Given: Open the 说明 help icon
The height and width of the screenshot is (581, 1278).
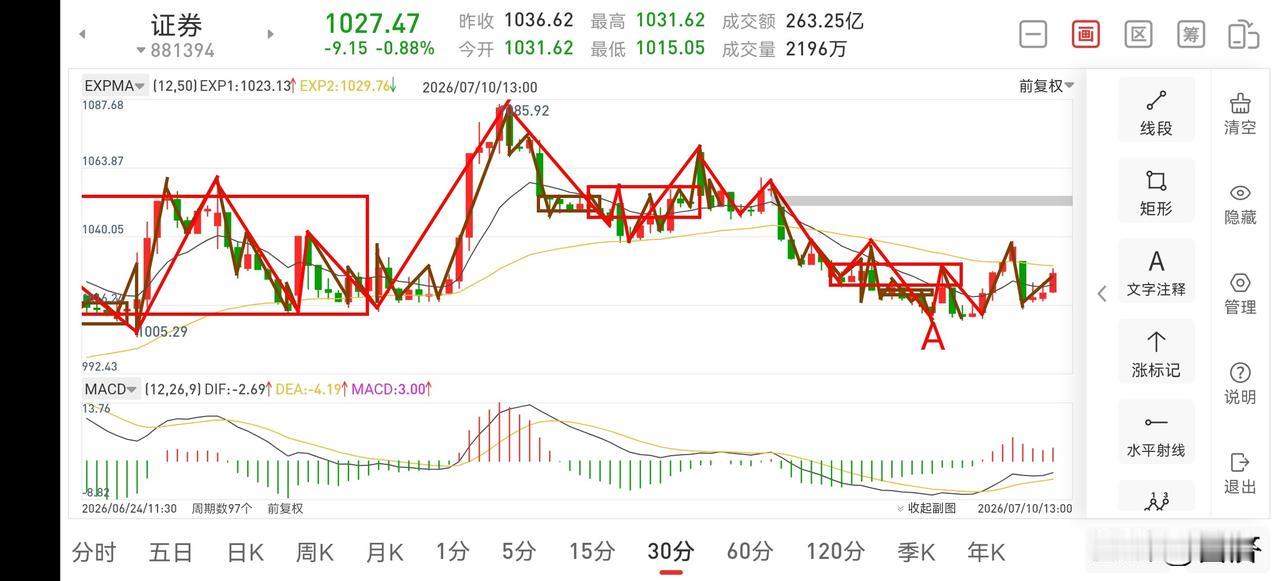Looking at the screenshot, I should tap(1240, 383).
